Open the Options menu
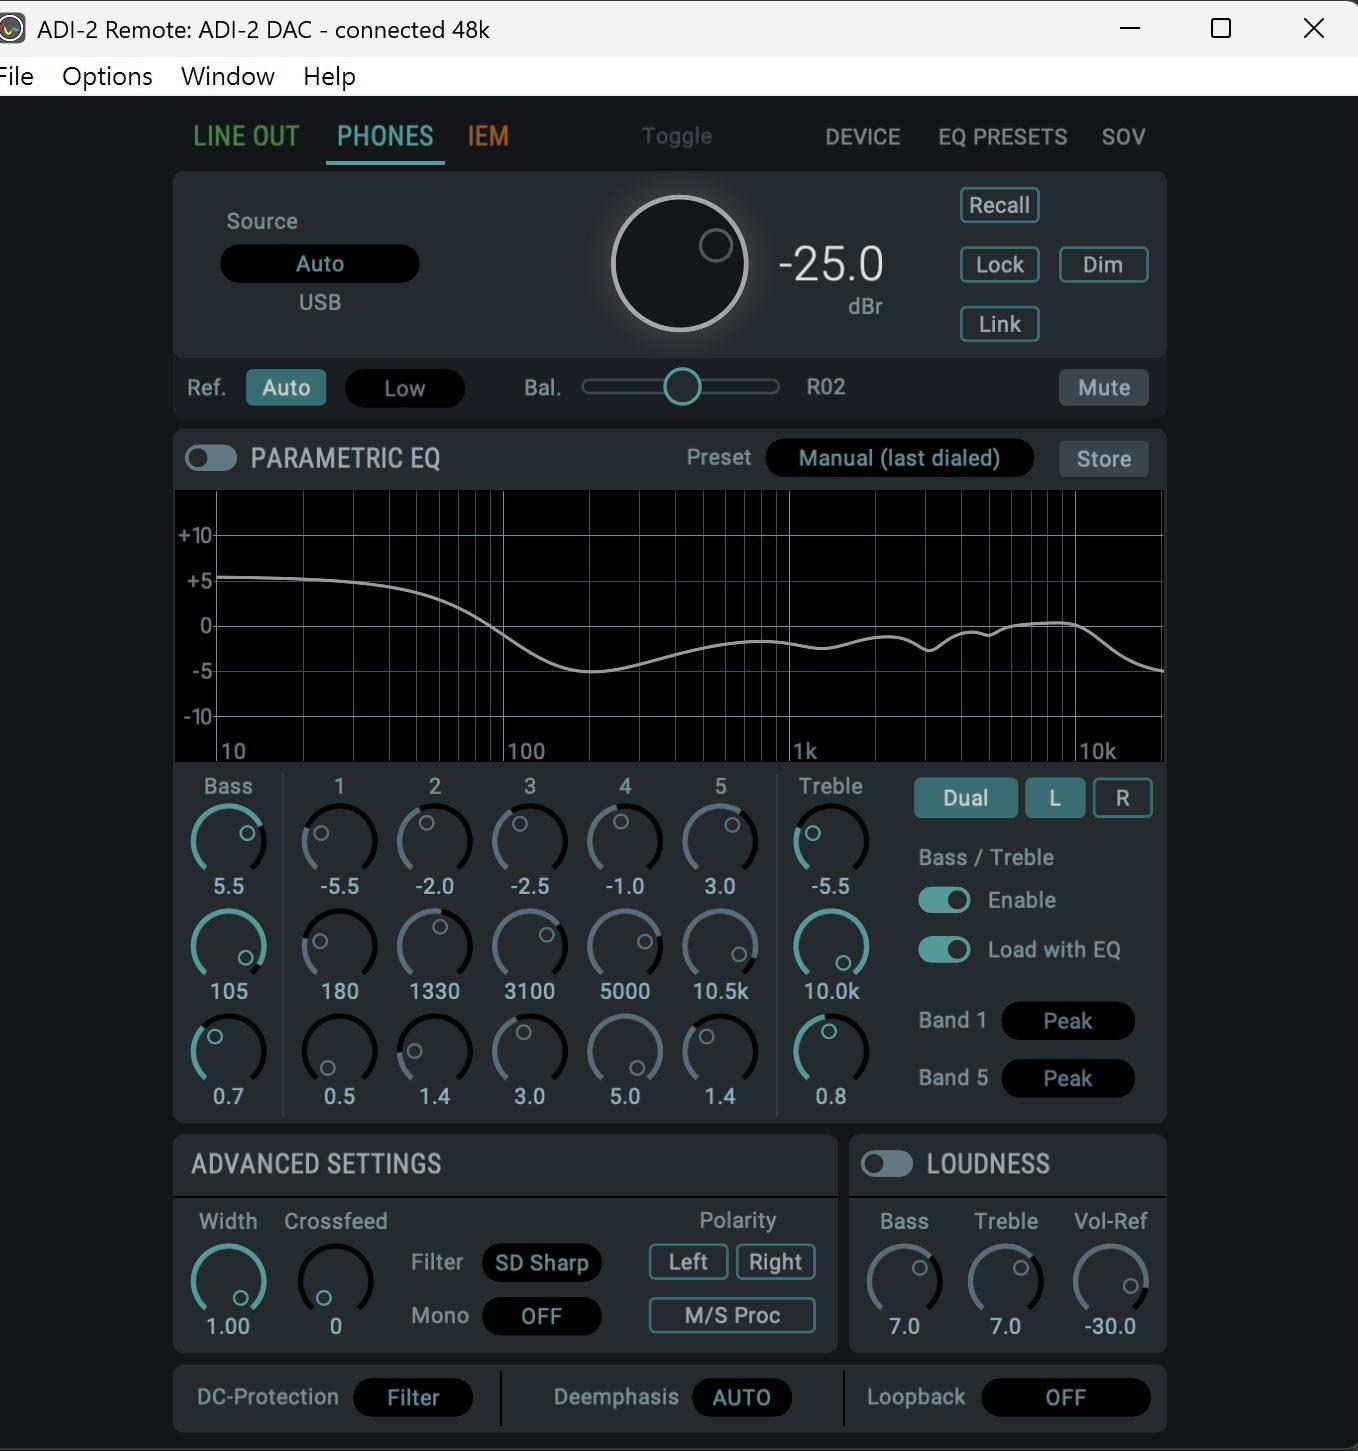This screenshot has height=1451, width=1358. coord(107,76)
